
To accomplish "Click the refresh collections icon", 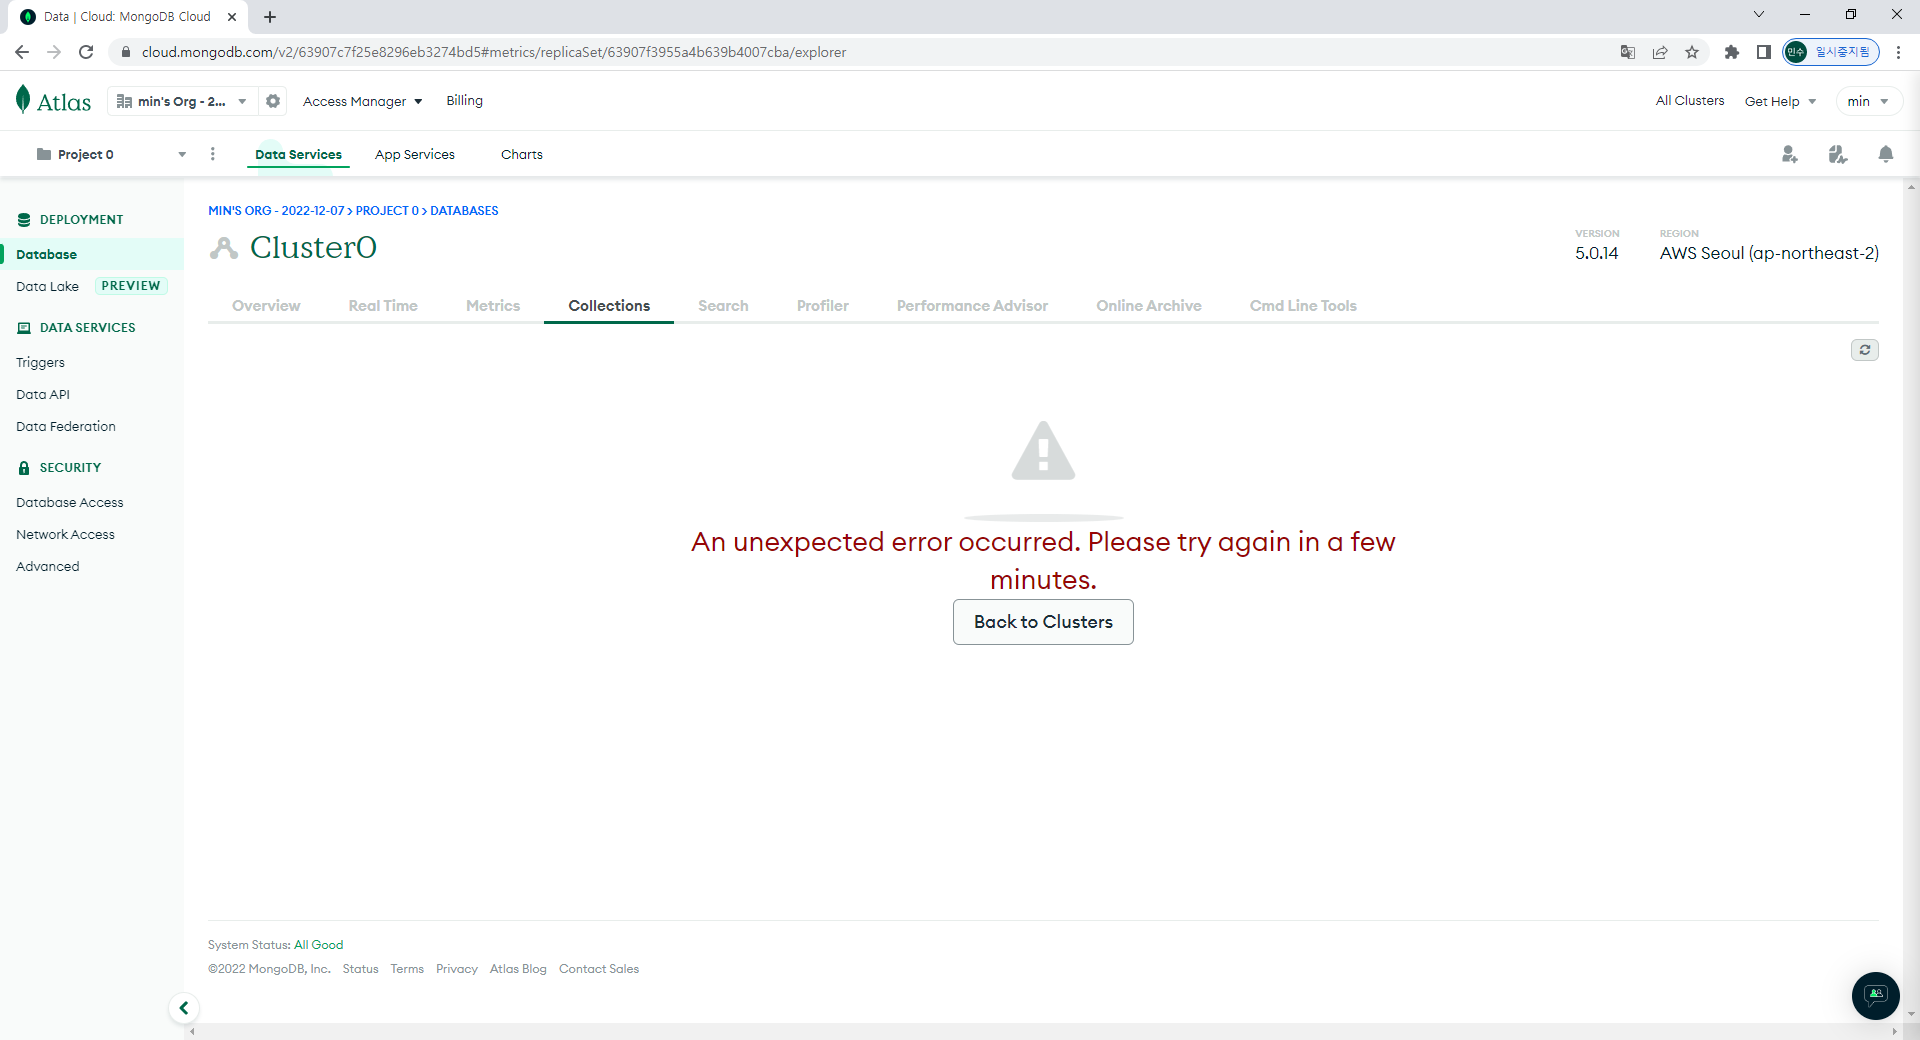I will pos(1864,350).
